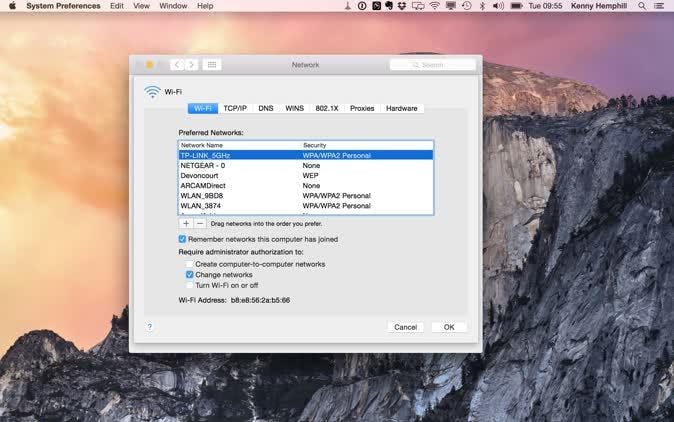Remove network with the minus button
The width and height of the screenshot is (674, 422).
[x=200, y=223]
